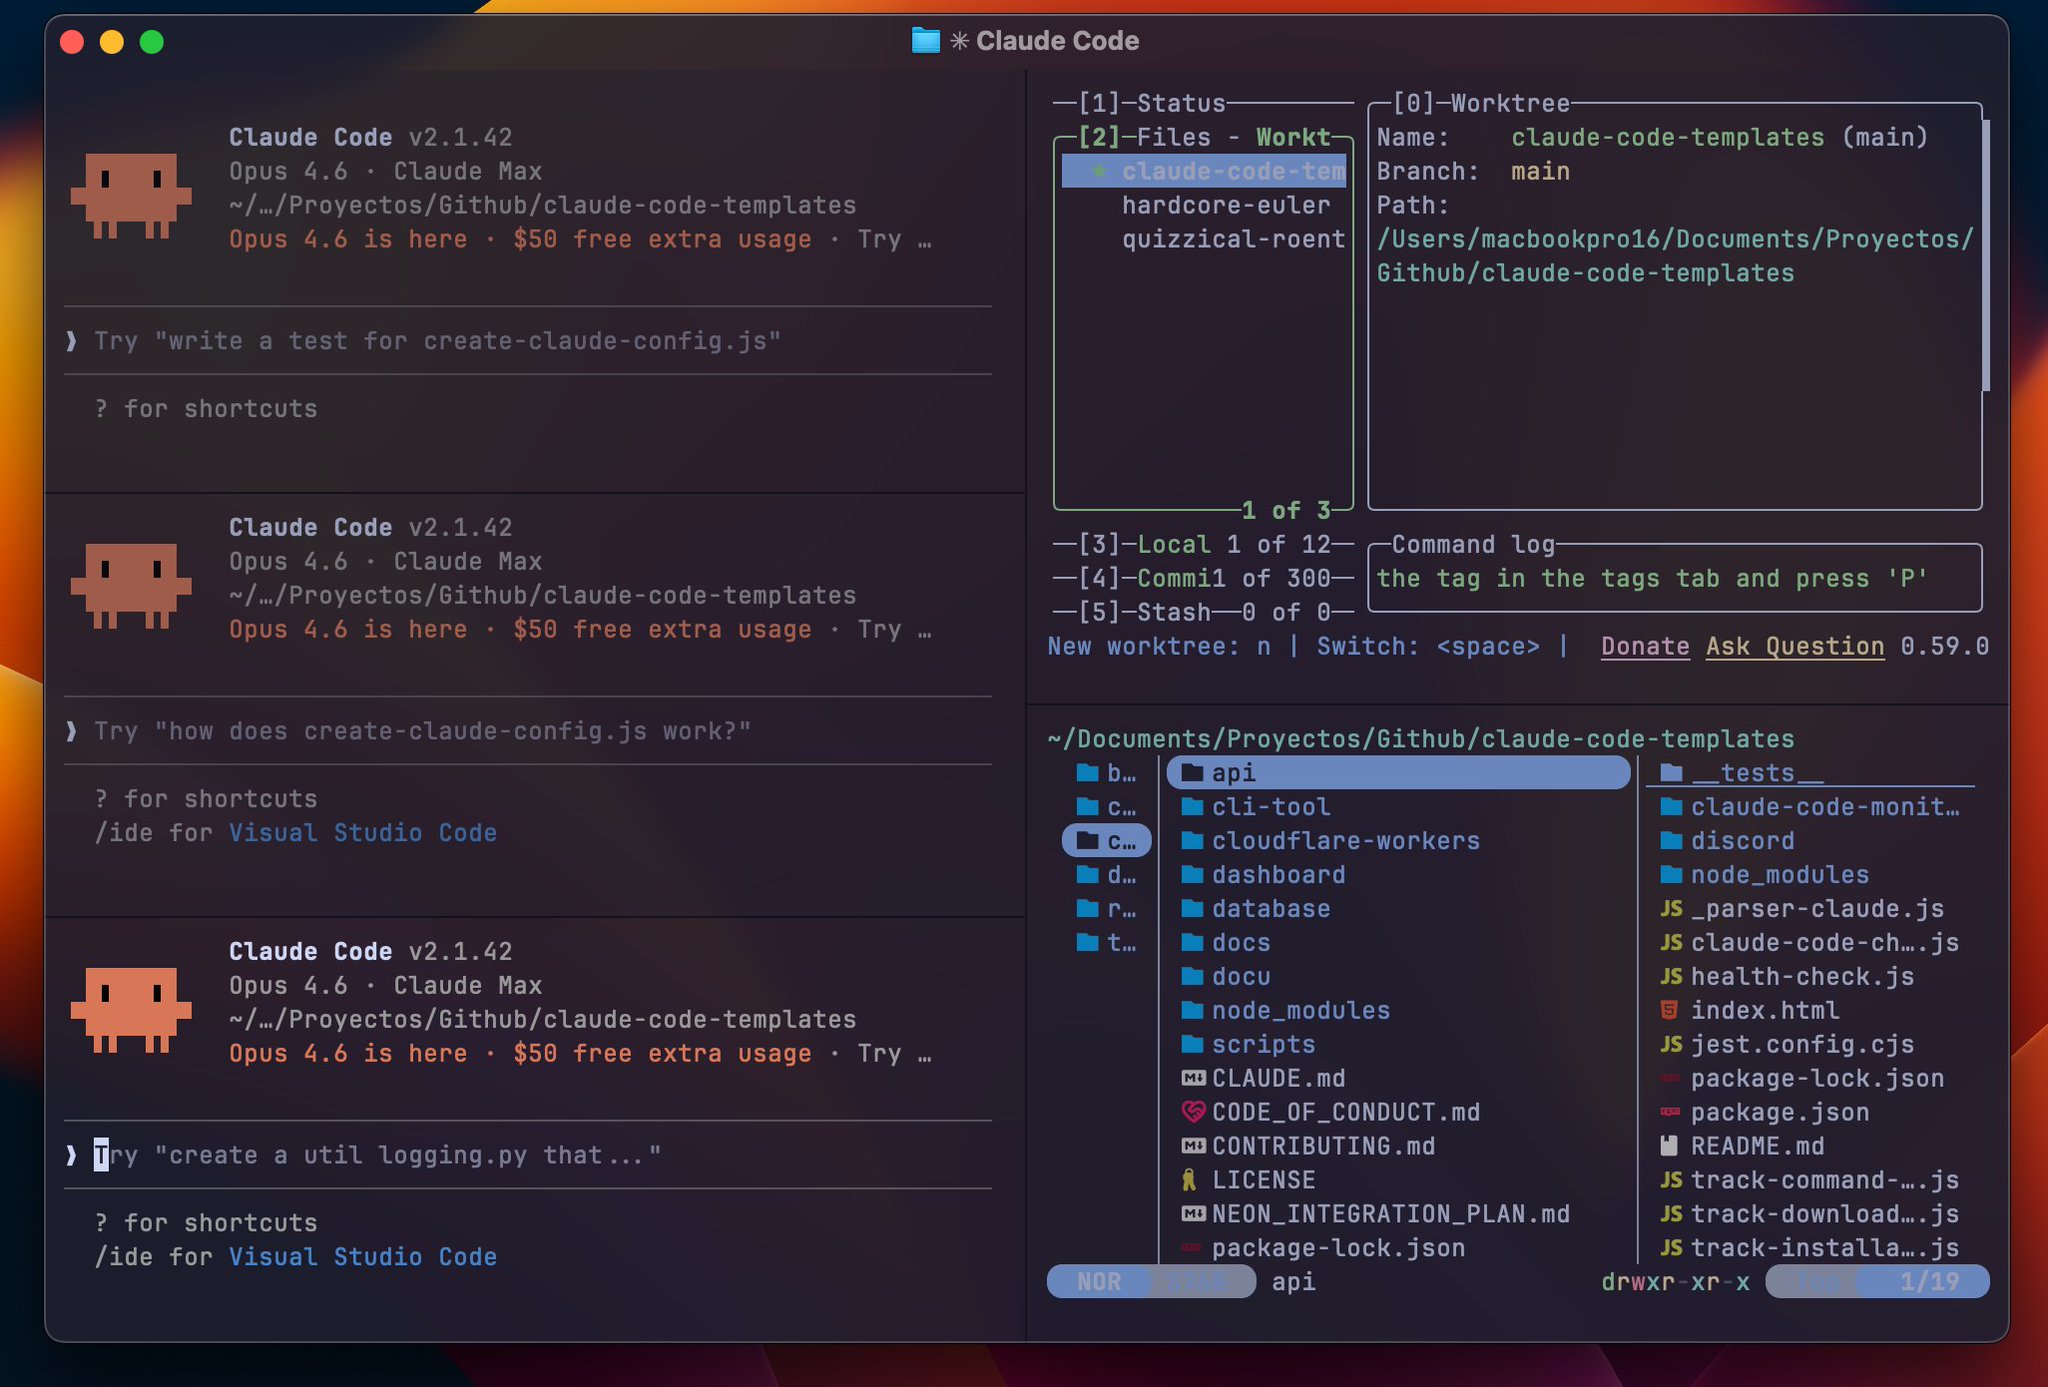The width and height of the screenshot is (2048, 1387).
Task: Click the LICENSE file ribbon icon
Action: click(x=1190, y=1180)
